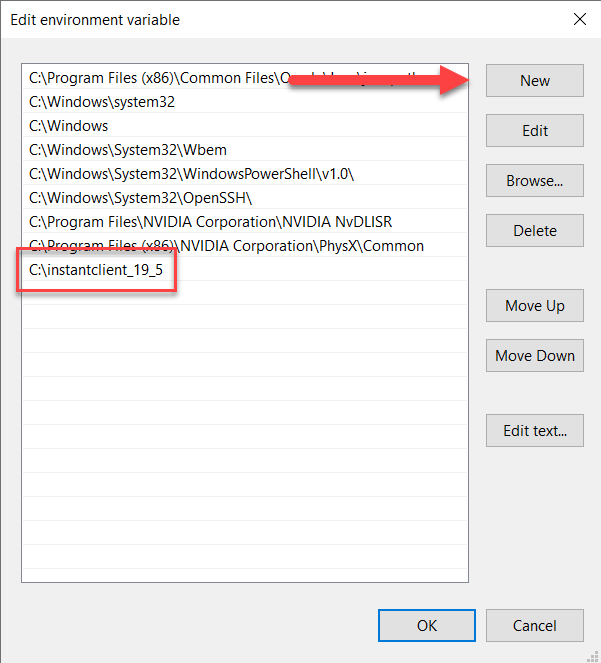Select the C:\Windows path entry
Image resolution: width=601 pixels, height=663 pixels.
pos(69,126)
